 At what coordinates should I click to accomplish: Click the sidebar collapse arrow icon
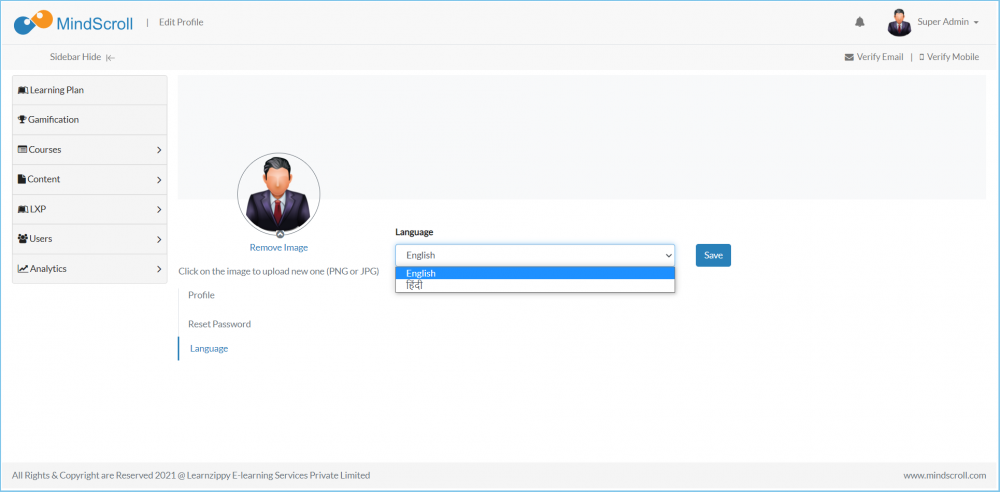pos(110,57)
